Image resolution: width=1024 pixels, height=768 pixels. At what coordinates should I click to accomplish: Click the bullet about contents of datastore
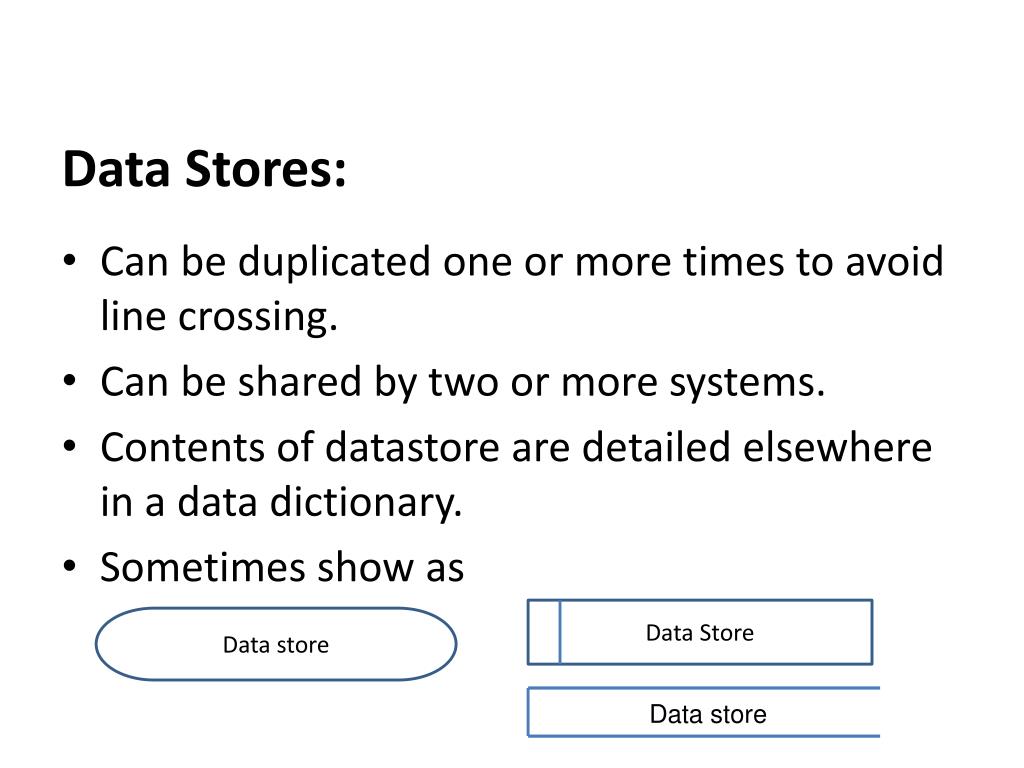point(516,475)
